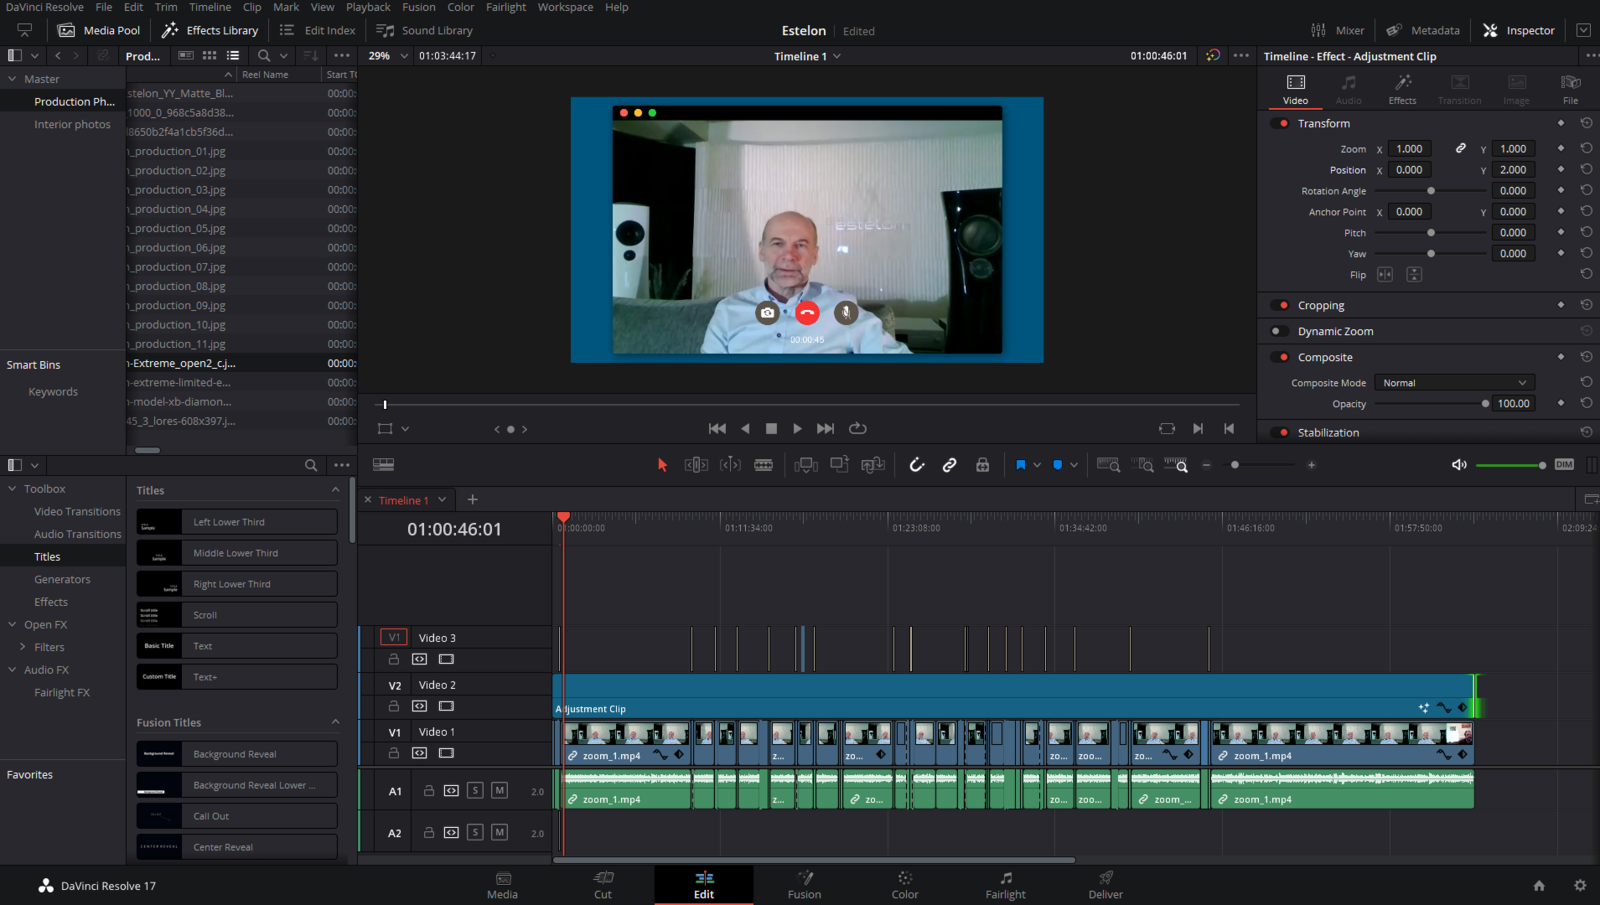
Task: Click the Overwrite clip icon
Action: (840, 465)
